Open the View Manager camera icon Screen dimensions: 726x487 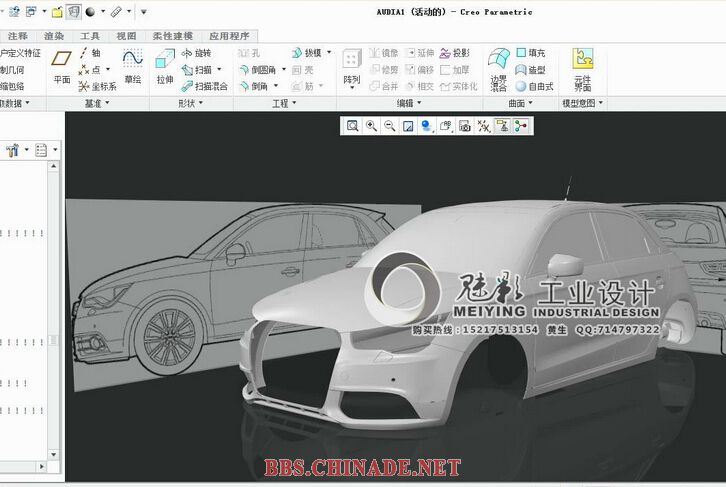pos(464,126)
